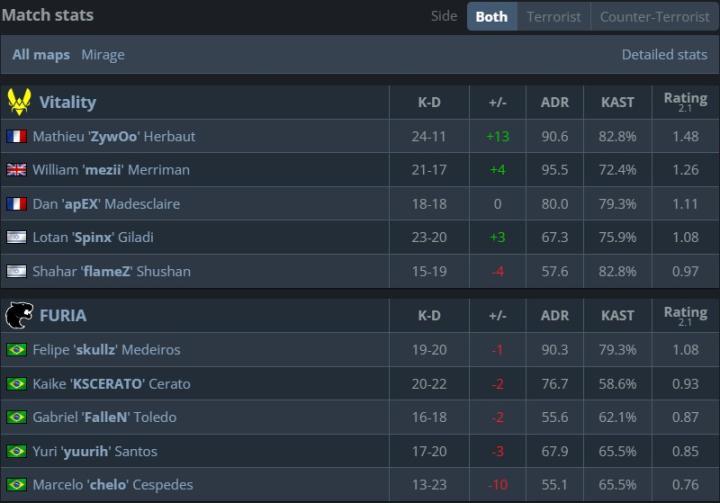The image size is (720, 503).
Task: Open Gabriel 'FalleN' Toledo player page
Action: (x=105, y=417)
